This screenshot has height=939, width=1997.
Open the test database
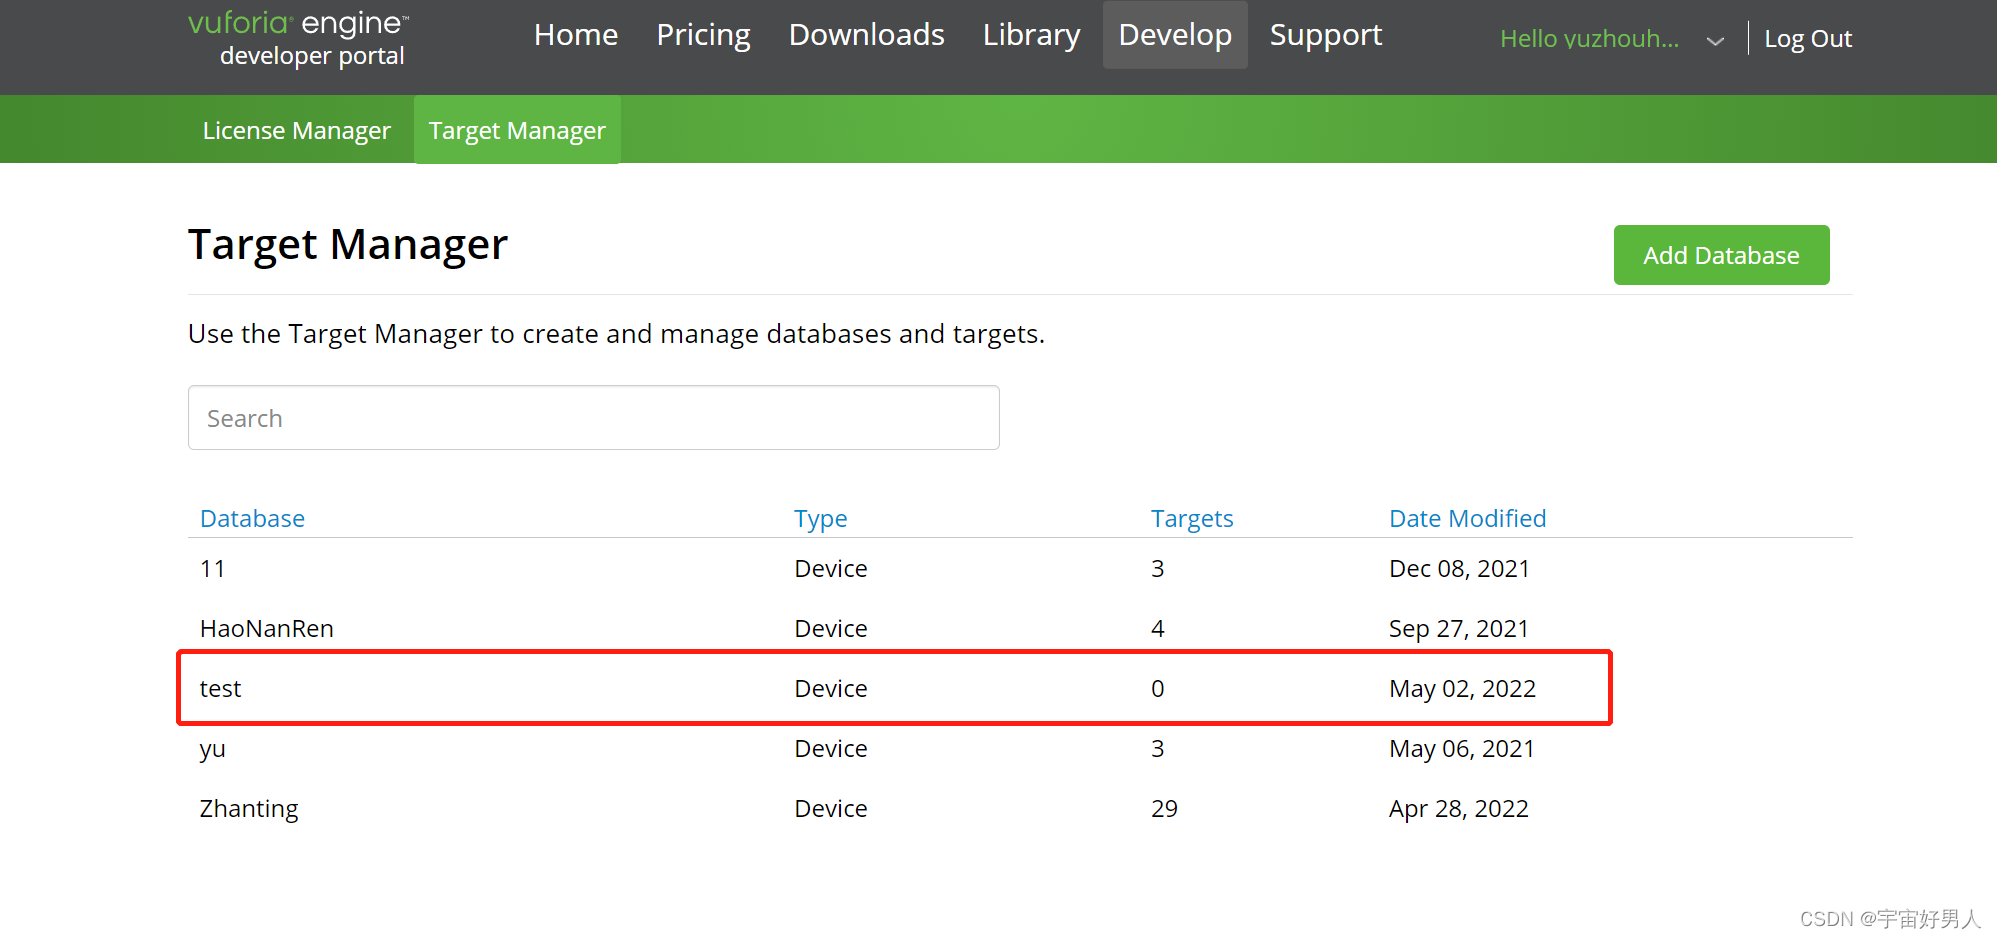pos(220,689)
